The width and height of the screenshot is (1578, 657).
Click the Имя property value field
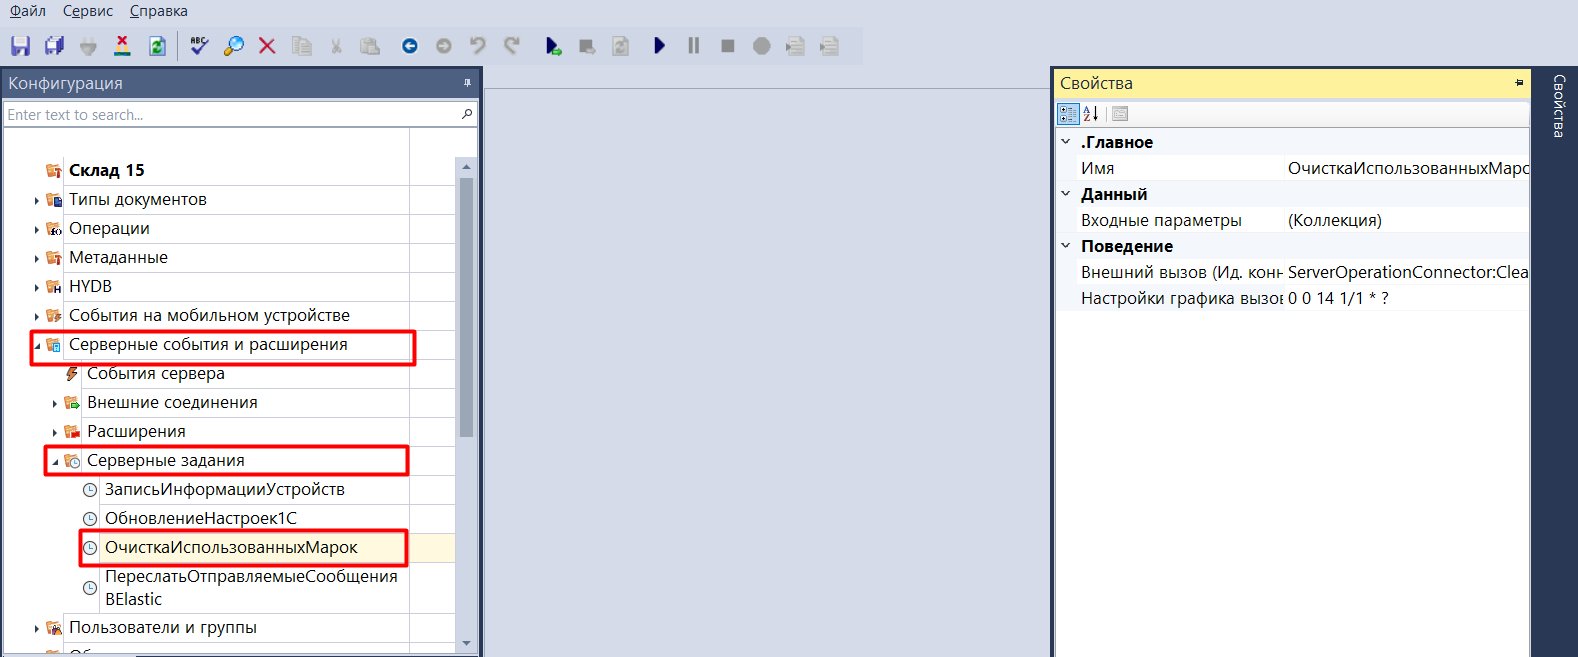click(1406, 168)
